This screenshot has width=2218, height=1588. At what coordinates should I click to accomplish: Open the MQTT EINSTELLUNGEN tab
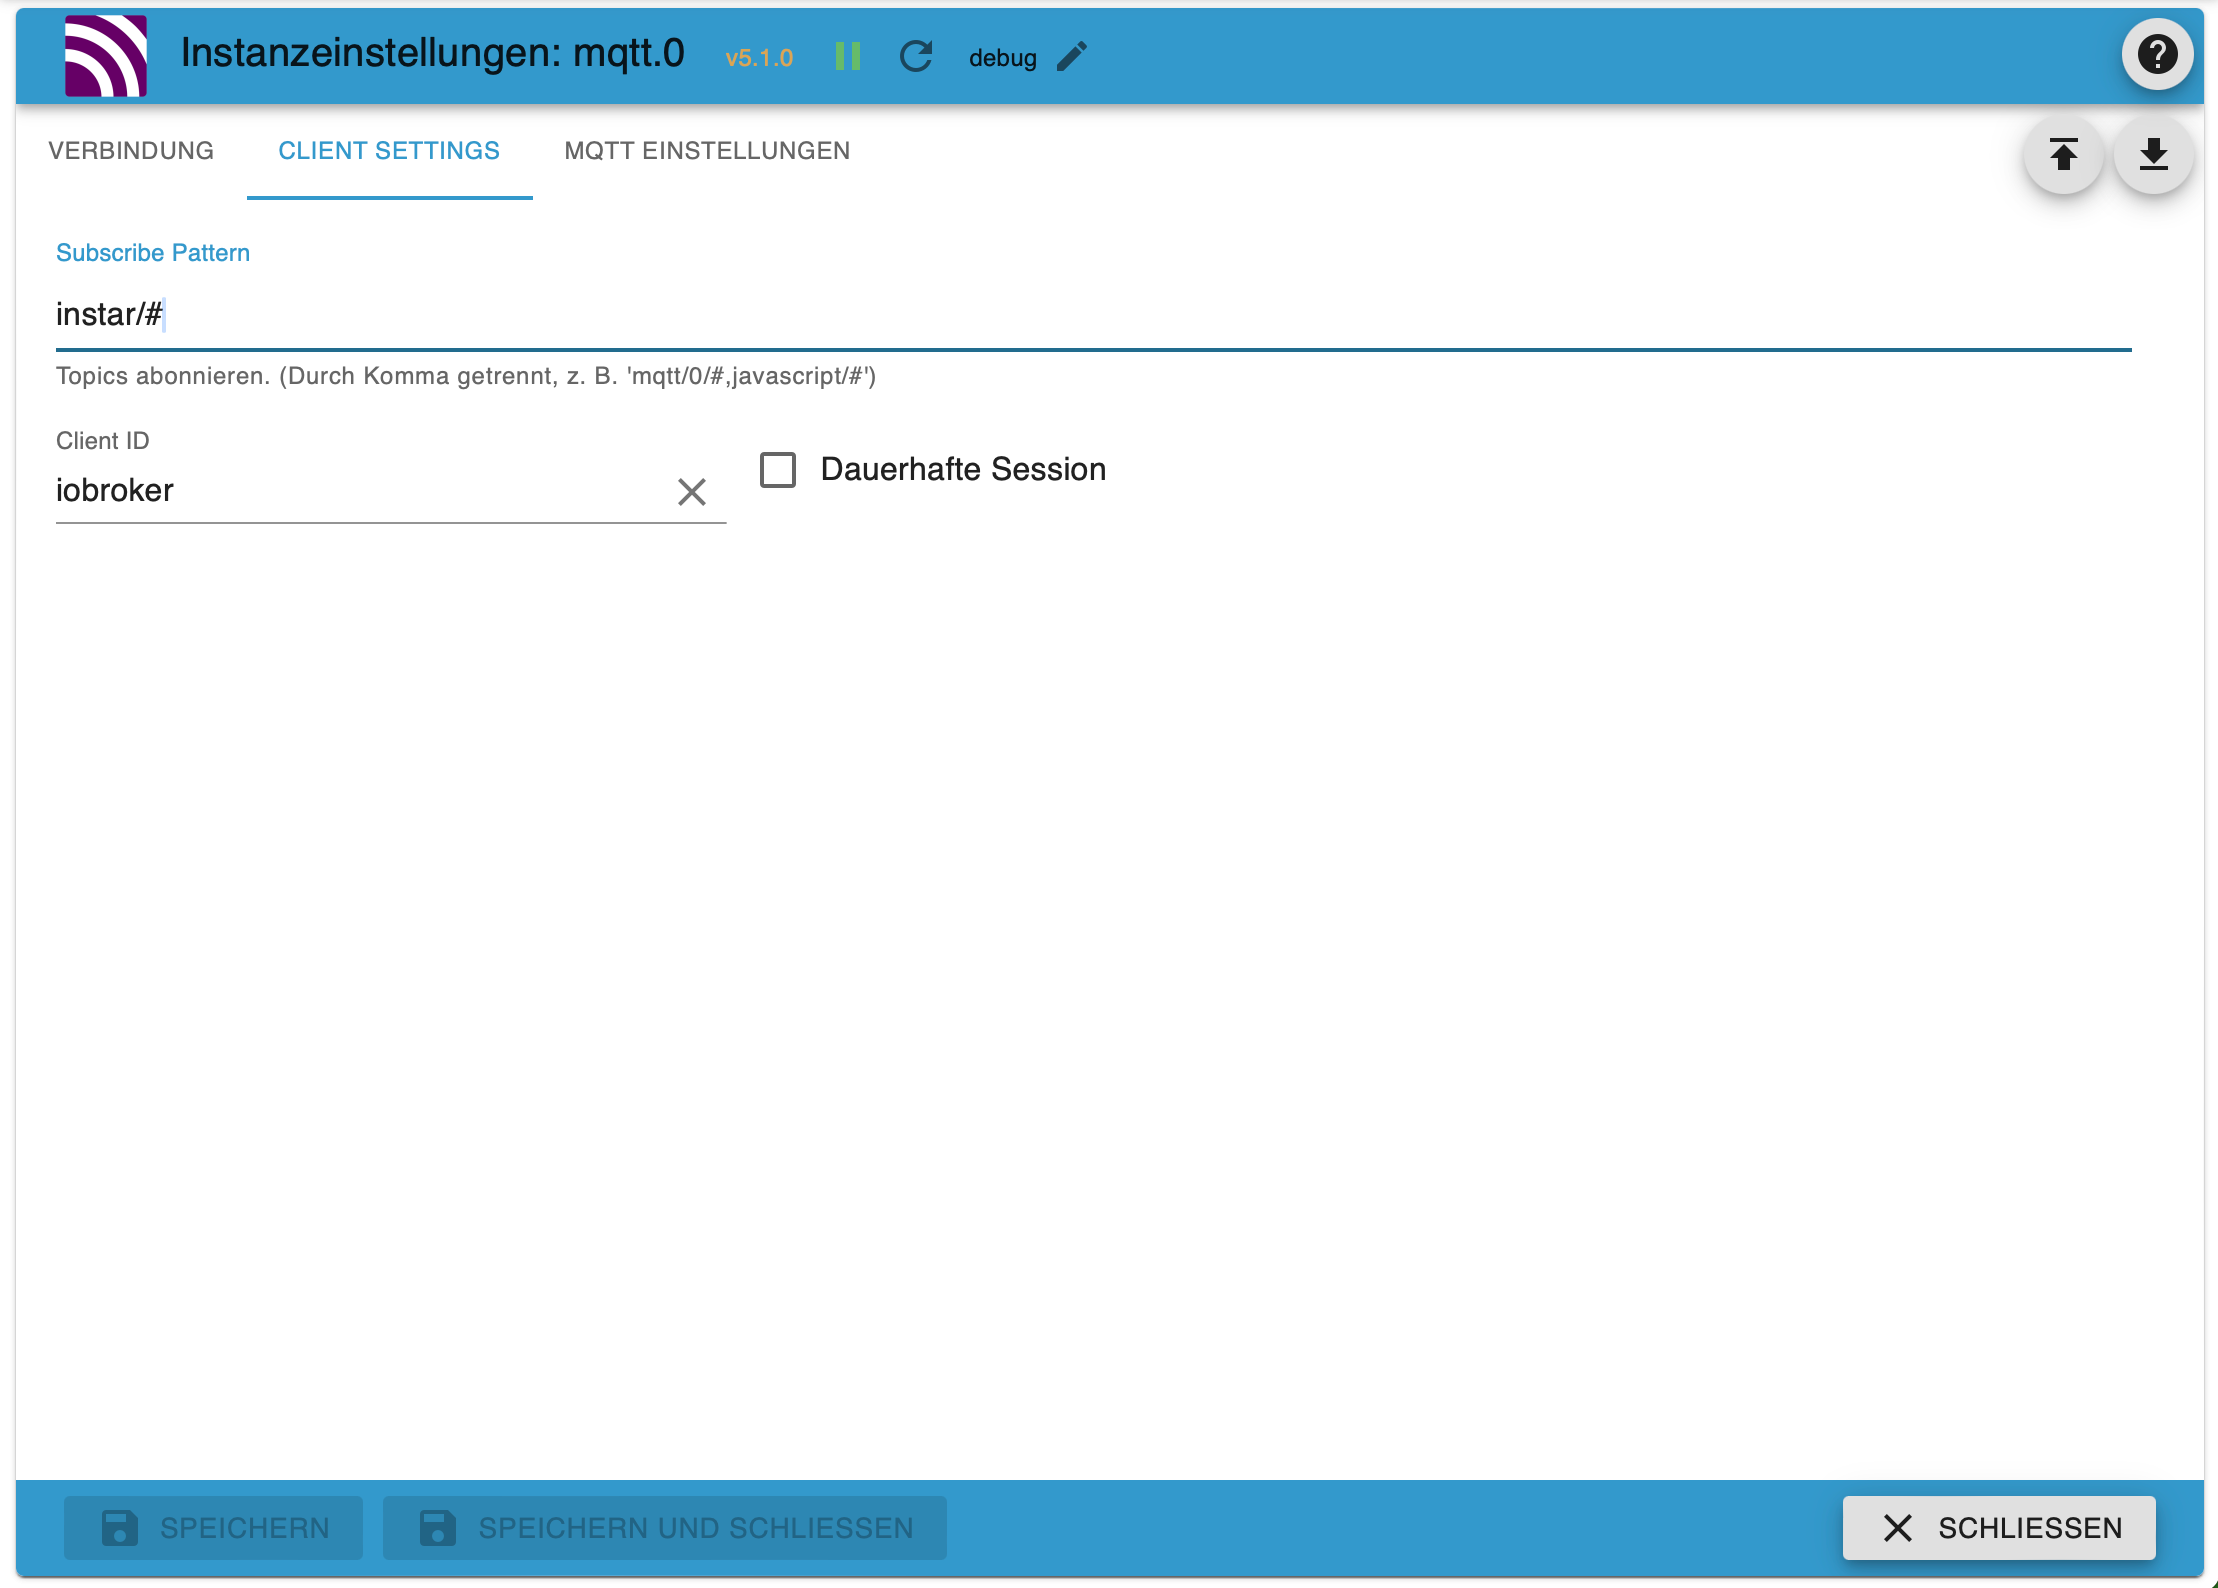(x=707, y=150)
